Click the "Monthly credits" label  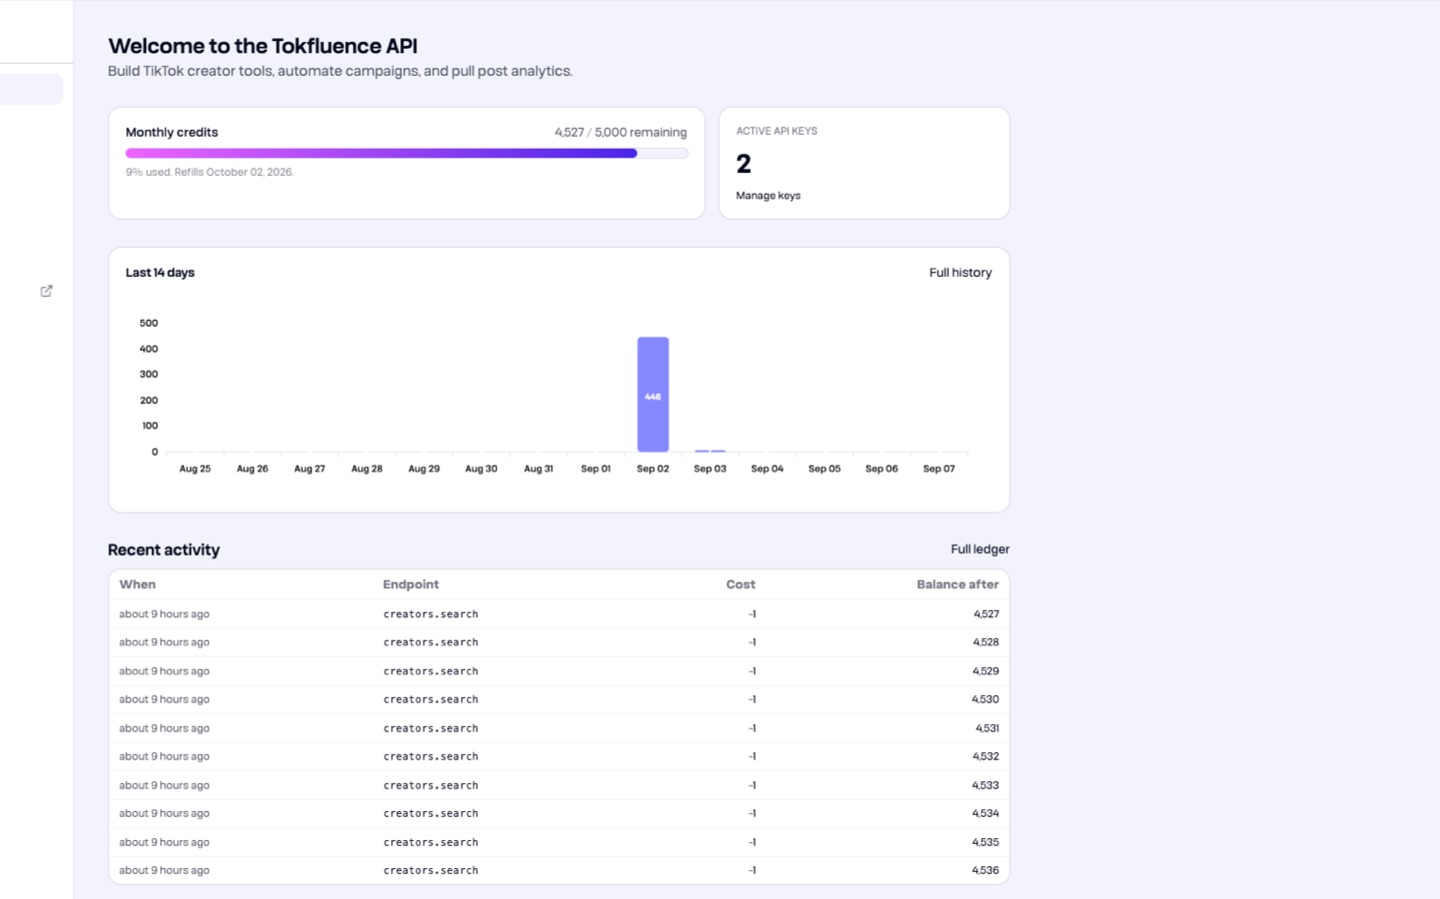(x=172, y=132)
